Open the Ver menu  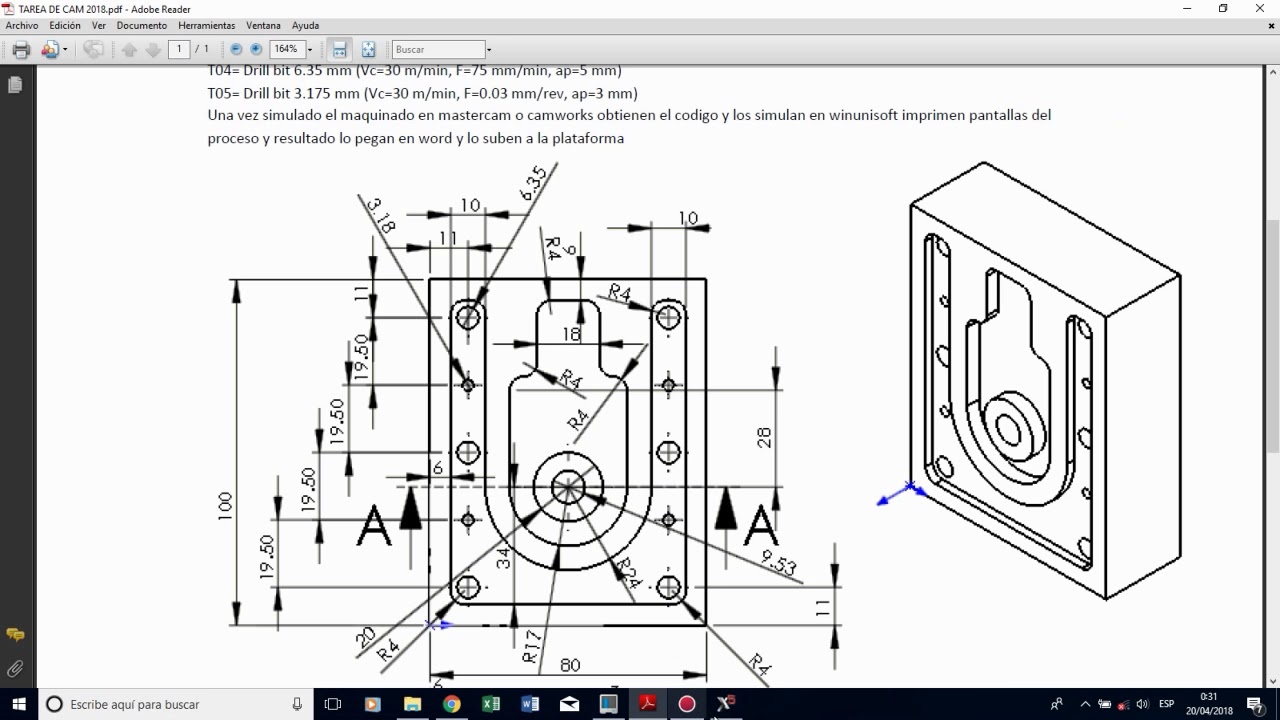99,25
